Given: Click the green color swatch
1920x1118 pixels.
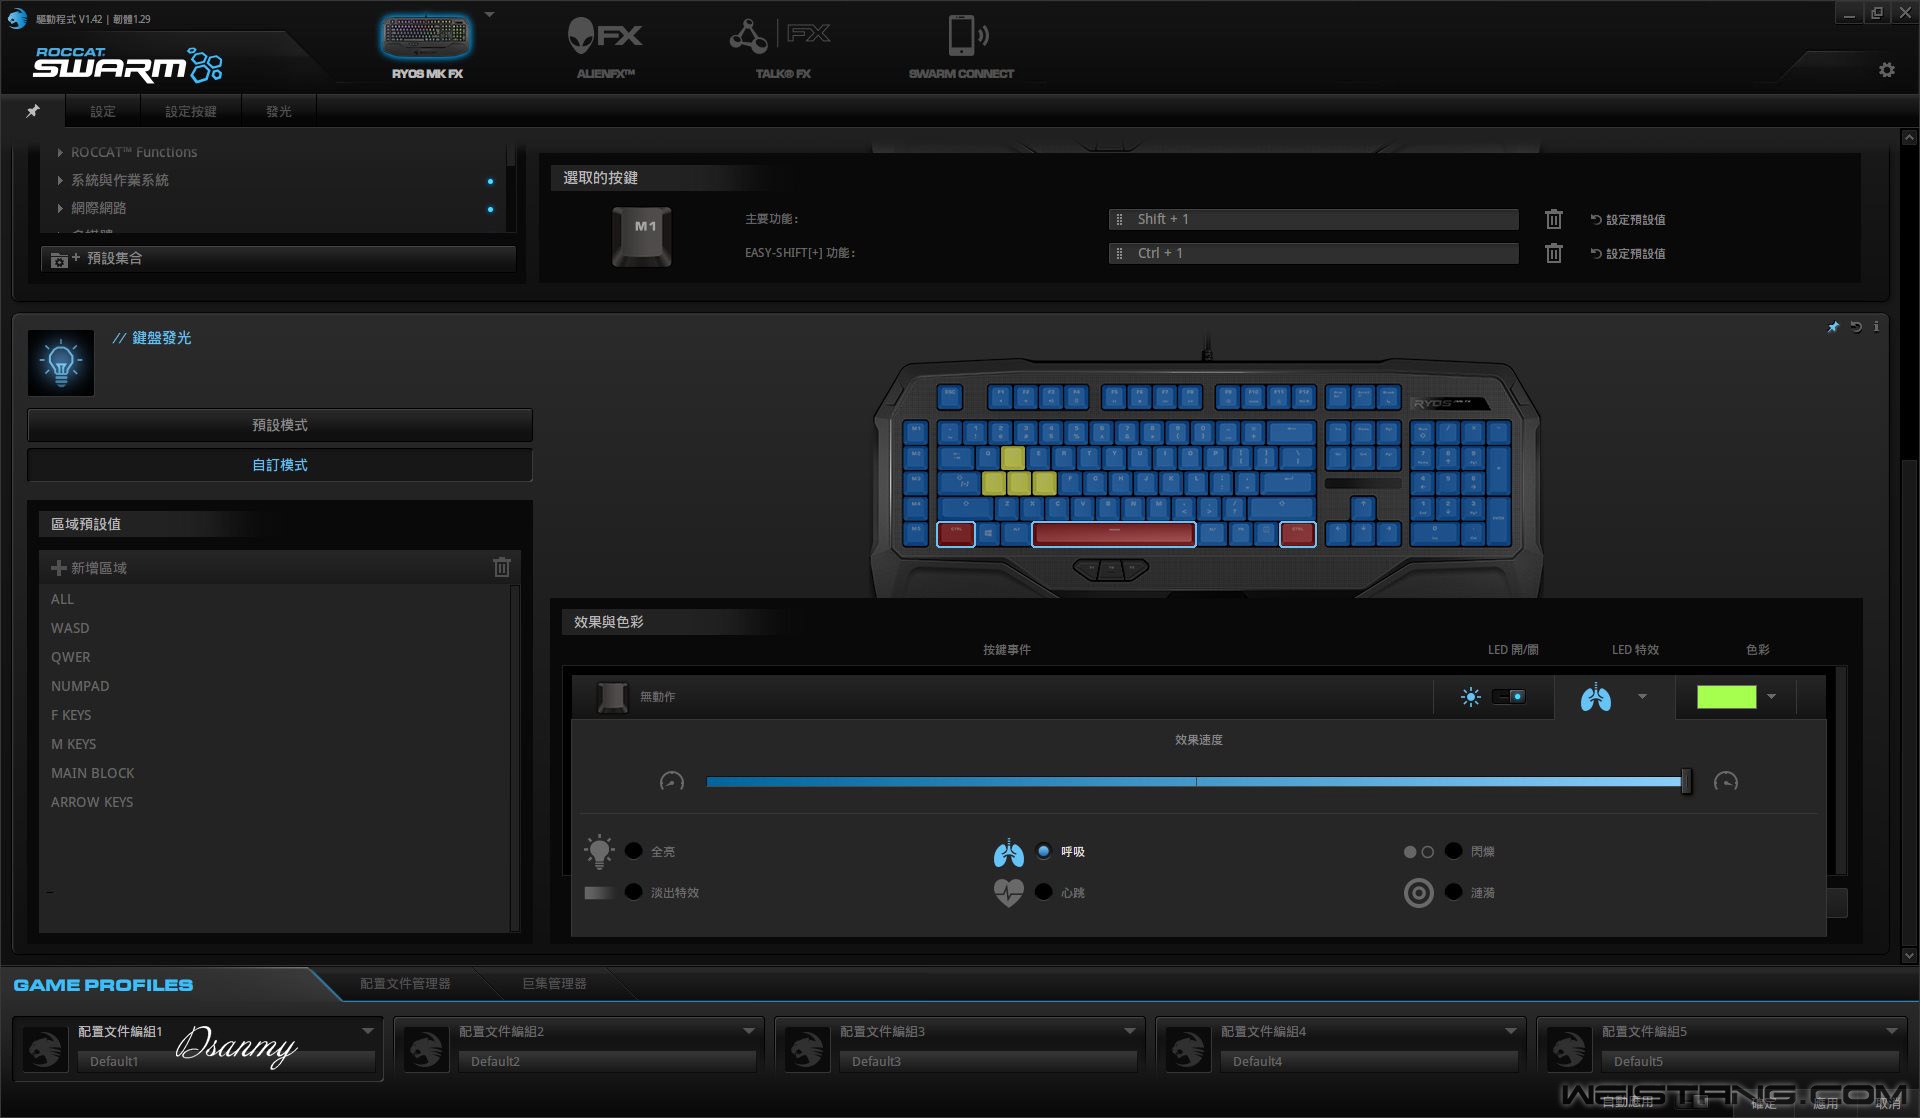Looking at the screenshot, I should [x=1726, y=696].
